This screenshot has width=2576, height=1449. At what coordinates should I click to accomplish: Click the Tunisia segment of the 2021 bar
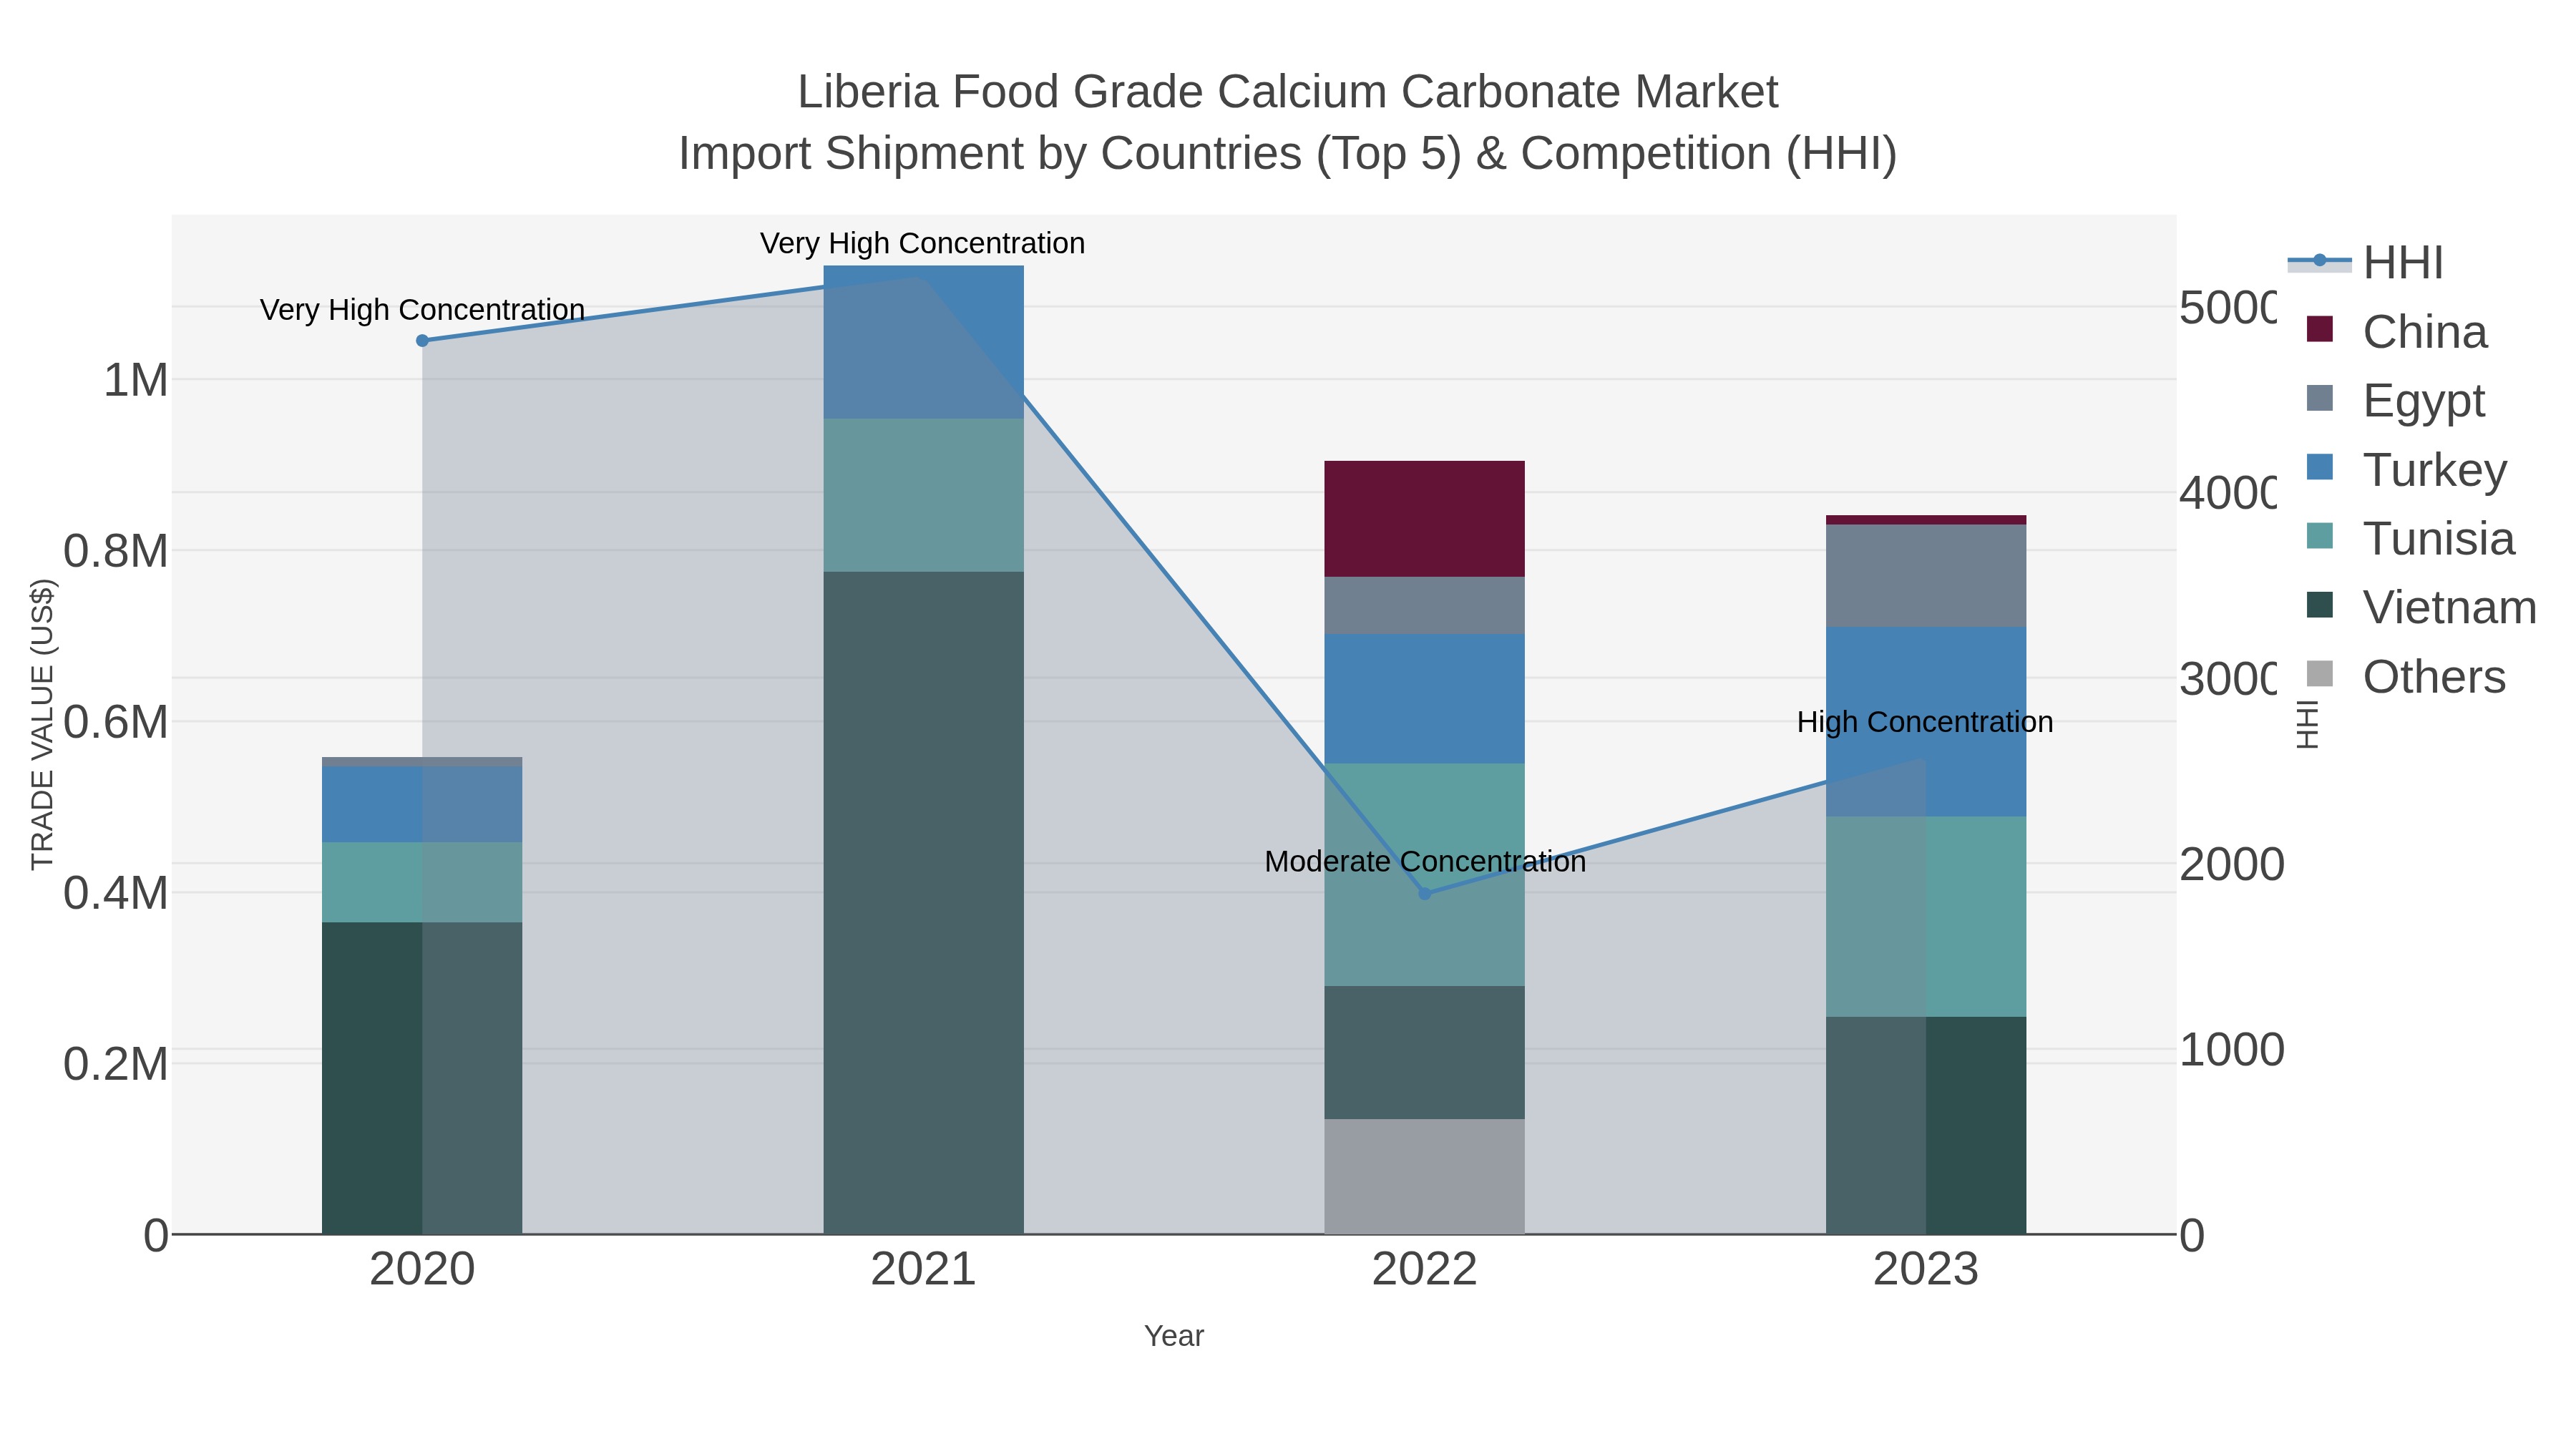(923, 495)
